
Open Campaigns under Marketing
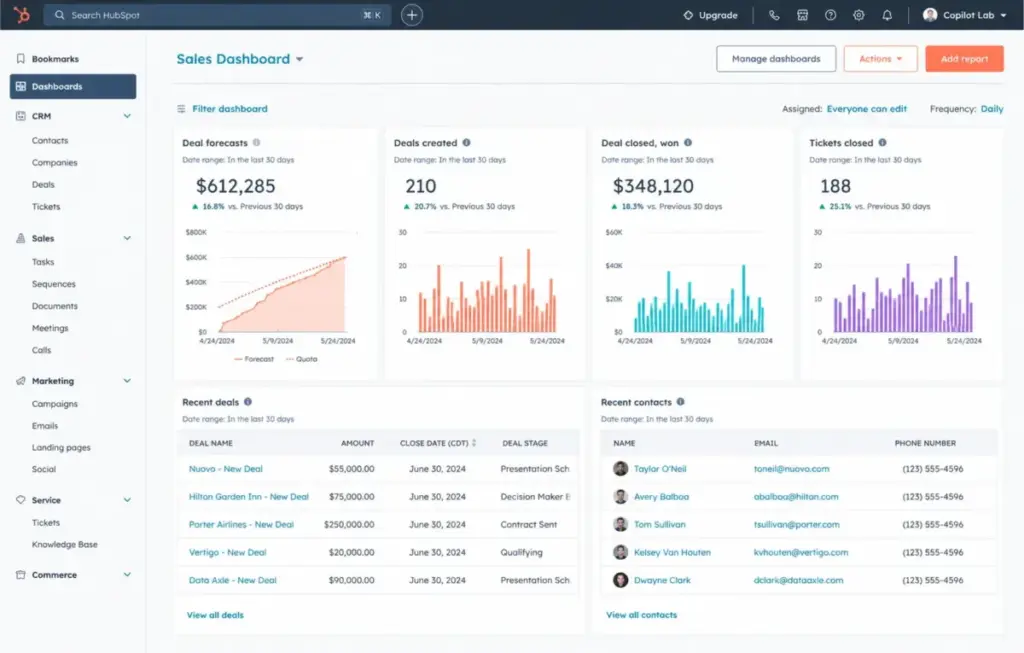pyautogui.click(x=55, y=404)
